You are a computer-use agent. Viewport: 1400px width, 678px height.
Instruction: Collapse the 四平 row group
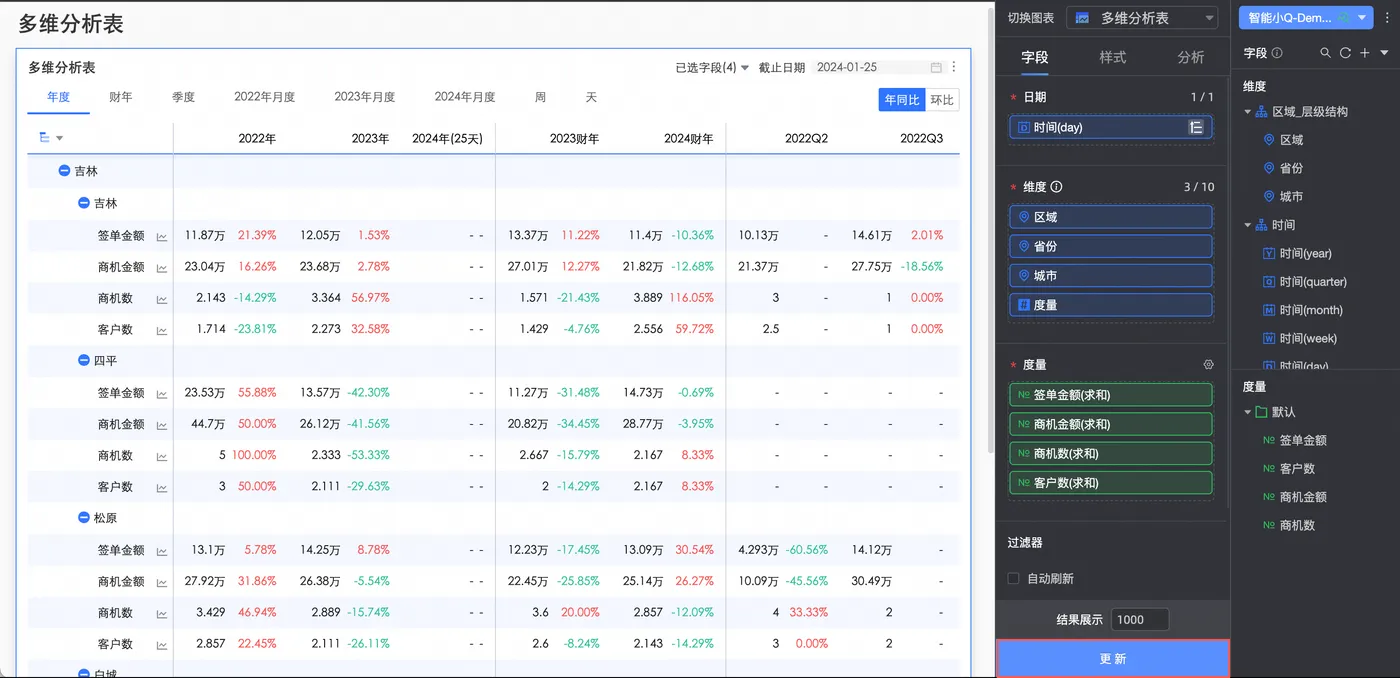pos(84,361)
